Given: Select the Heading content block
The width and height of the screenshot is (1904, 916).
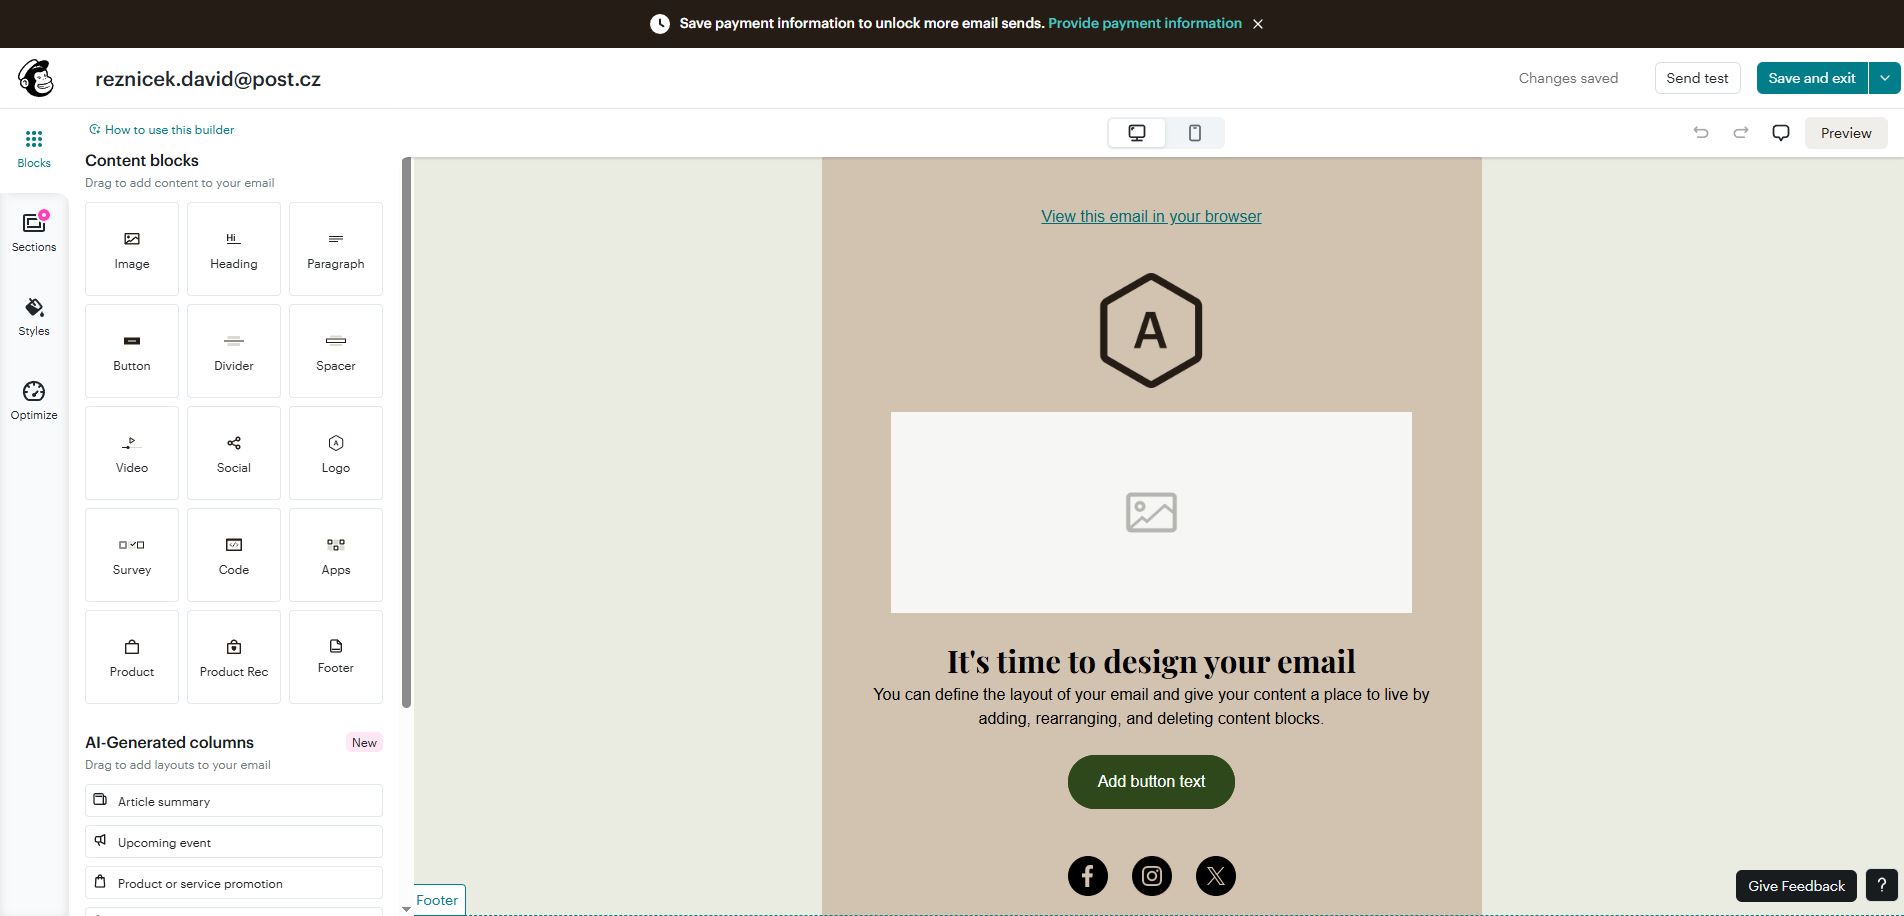Looking at the screenshot, I should [234, 249].
